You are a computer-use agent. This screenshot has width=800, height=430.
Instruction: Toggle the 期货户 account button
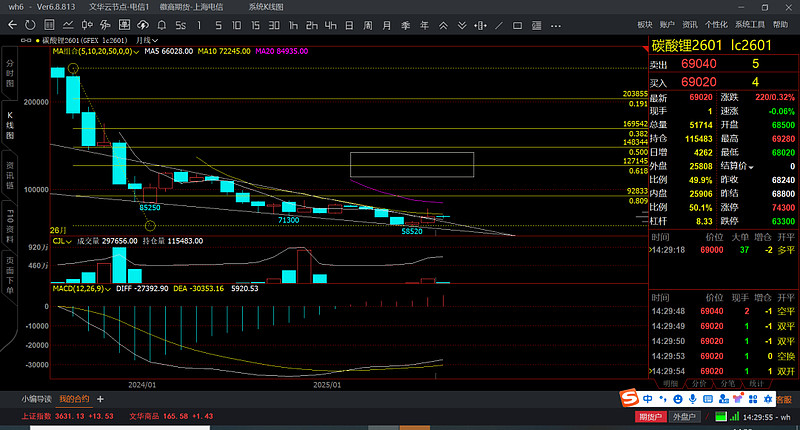pos(652,416)
